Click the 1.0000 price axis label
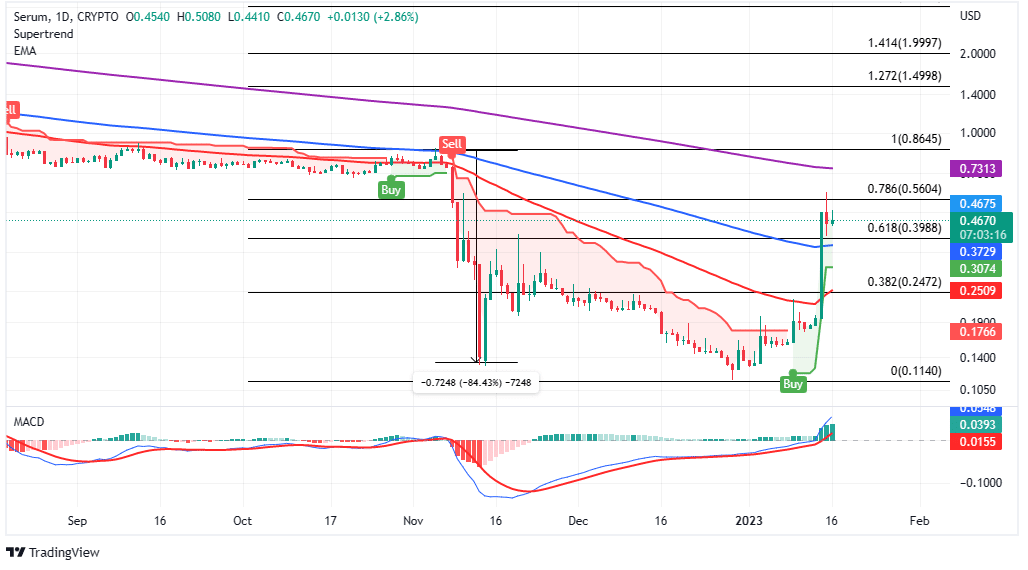1028x570 pixels. click(978, 133)
